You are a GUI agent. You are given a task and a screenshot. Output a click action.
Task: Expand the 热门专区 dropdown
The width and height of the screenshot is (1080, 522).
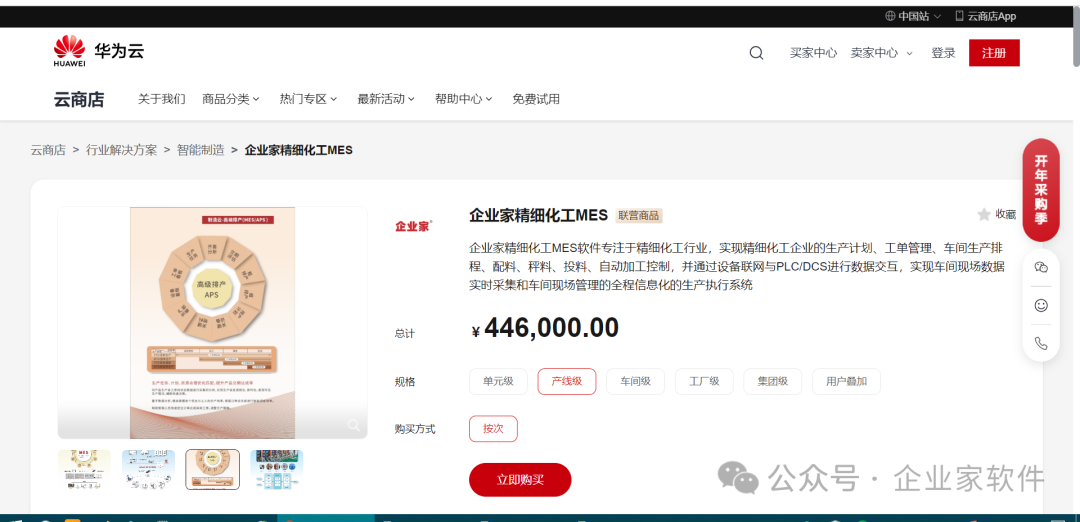coord(309,99)
